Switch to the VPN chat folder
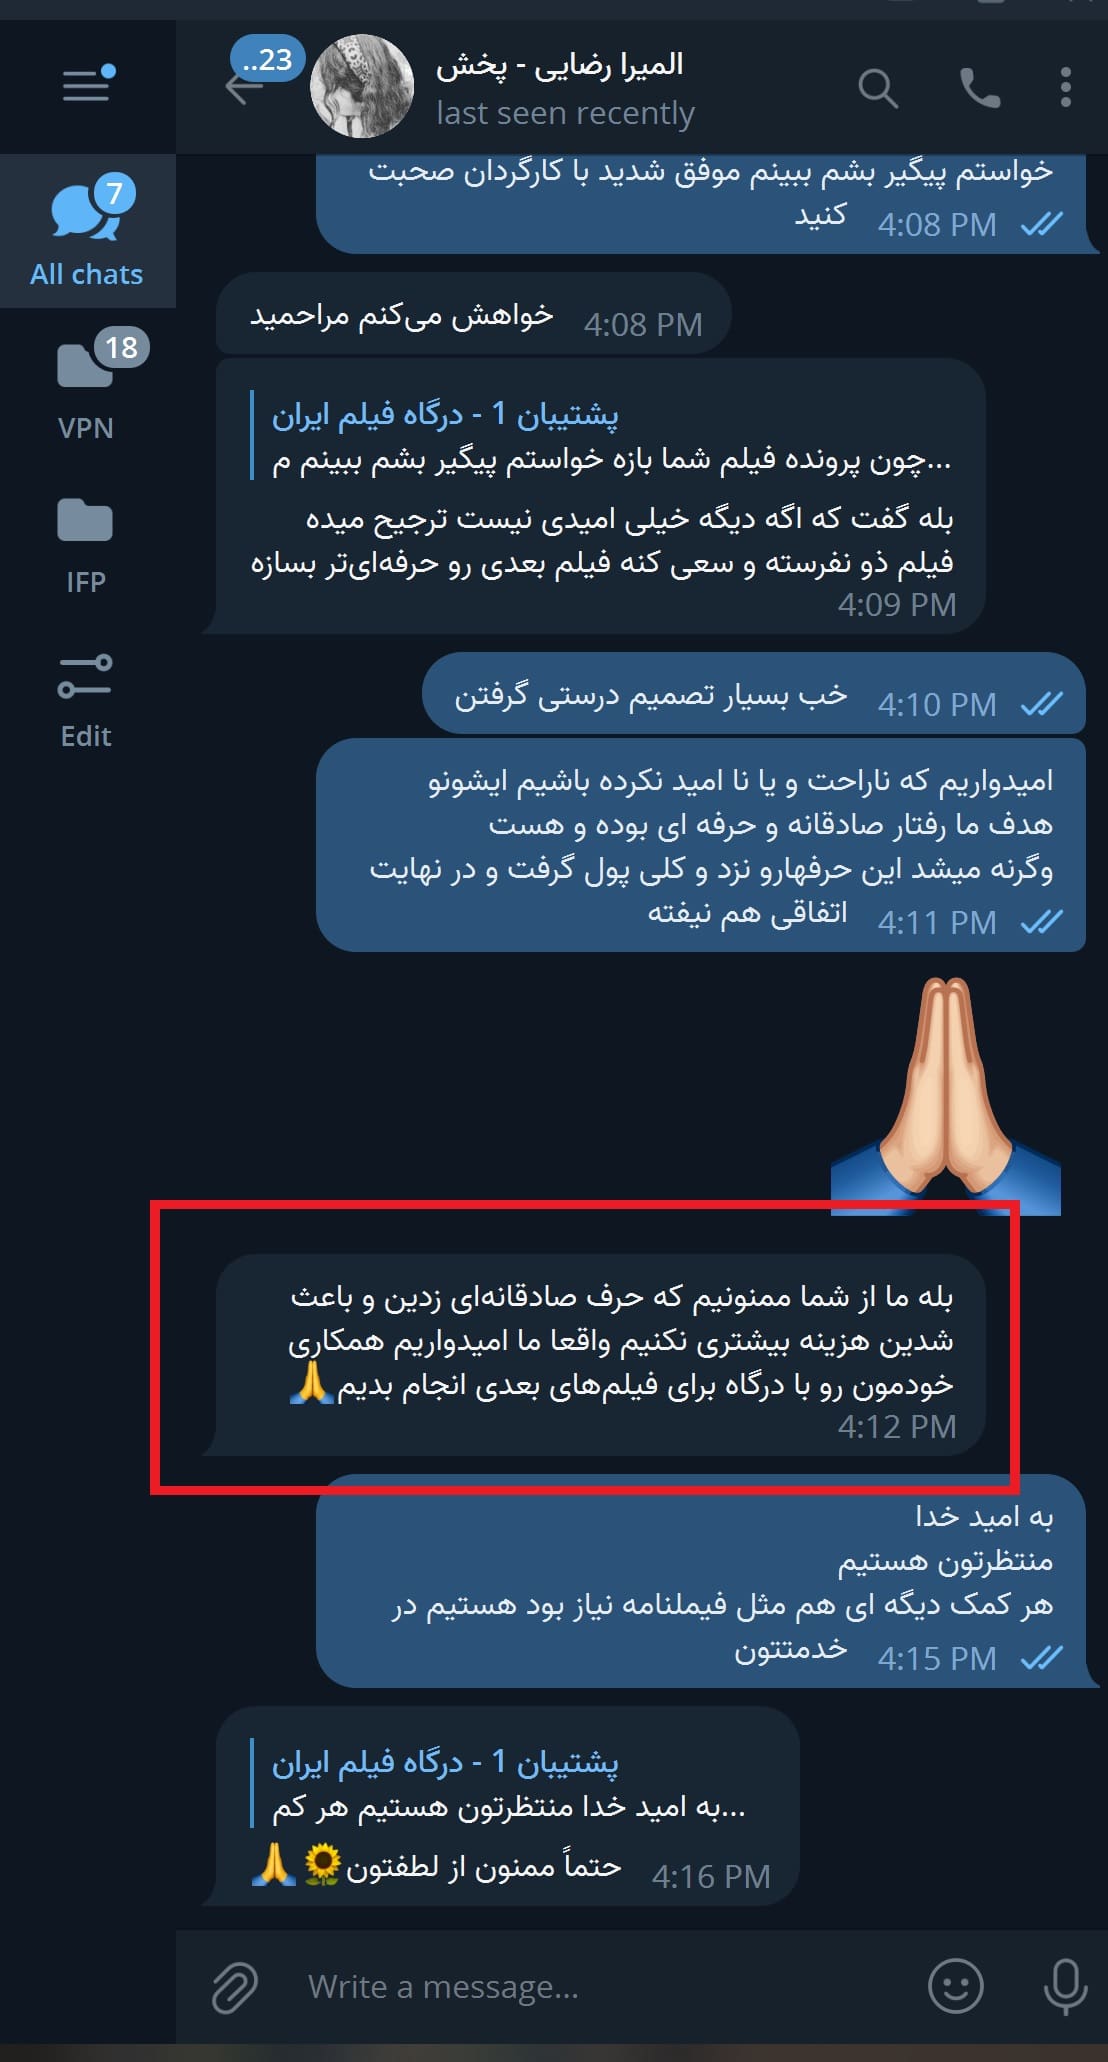1108x2062 pixels. (x=87, y=385)
